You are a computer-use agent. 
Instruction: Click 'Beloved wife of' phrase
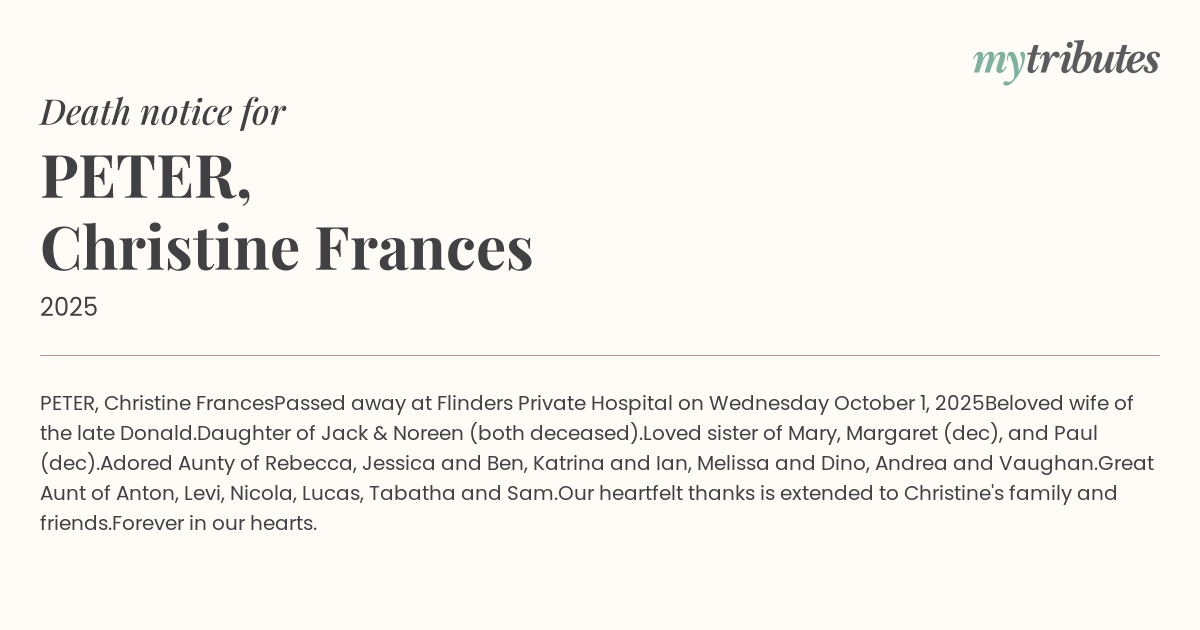click(1059, 404)
